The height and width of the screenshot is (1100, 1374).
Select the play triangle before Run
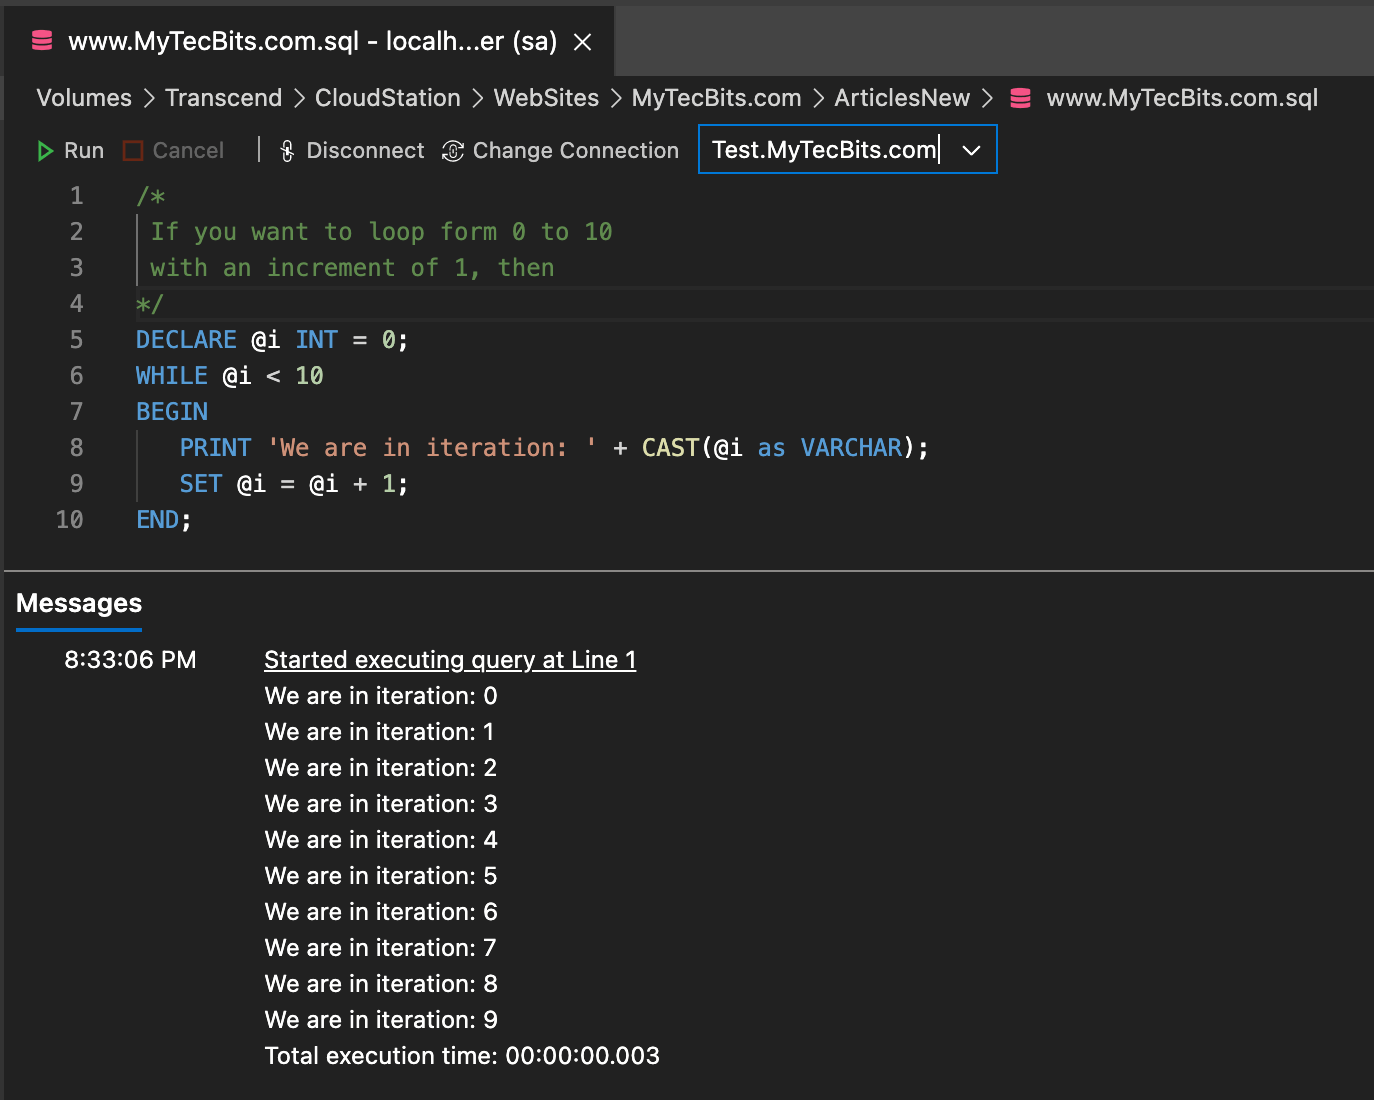45,150
